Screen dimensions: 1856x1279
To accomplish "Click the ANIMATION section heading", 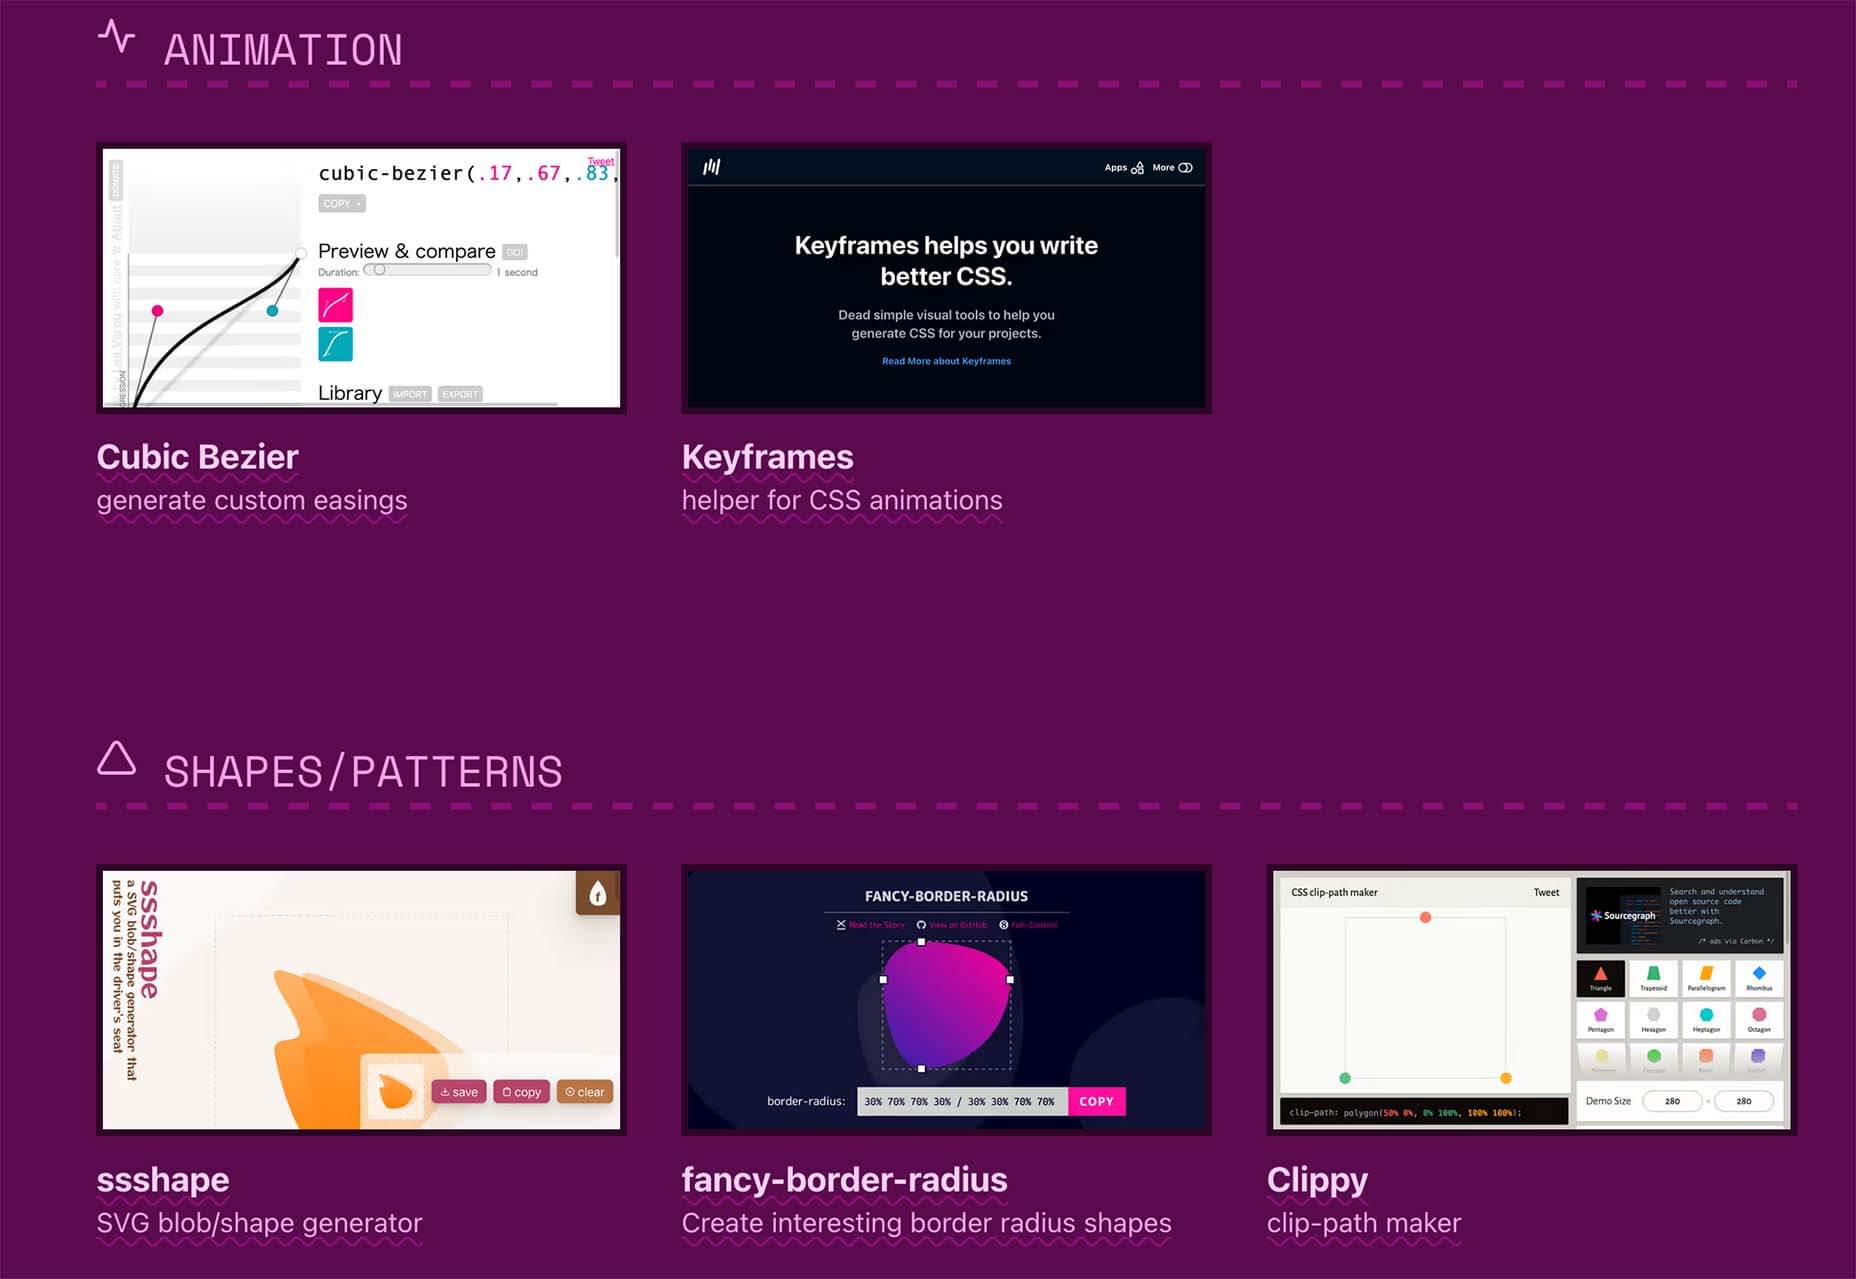I will point(283,50).
